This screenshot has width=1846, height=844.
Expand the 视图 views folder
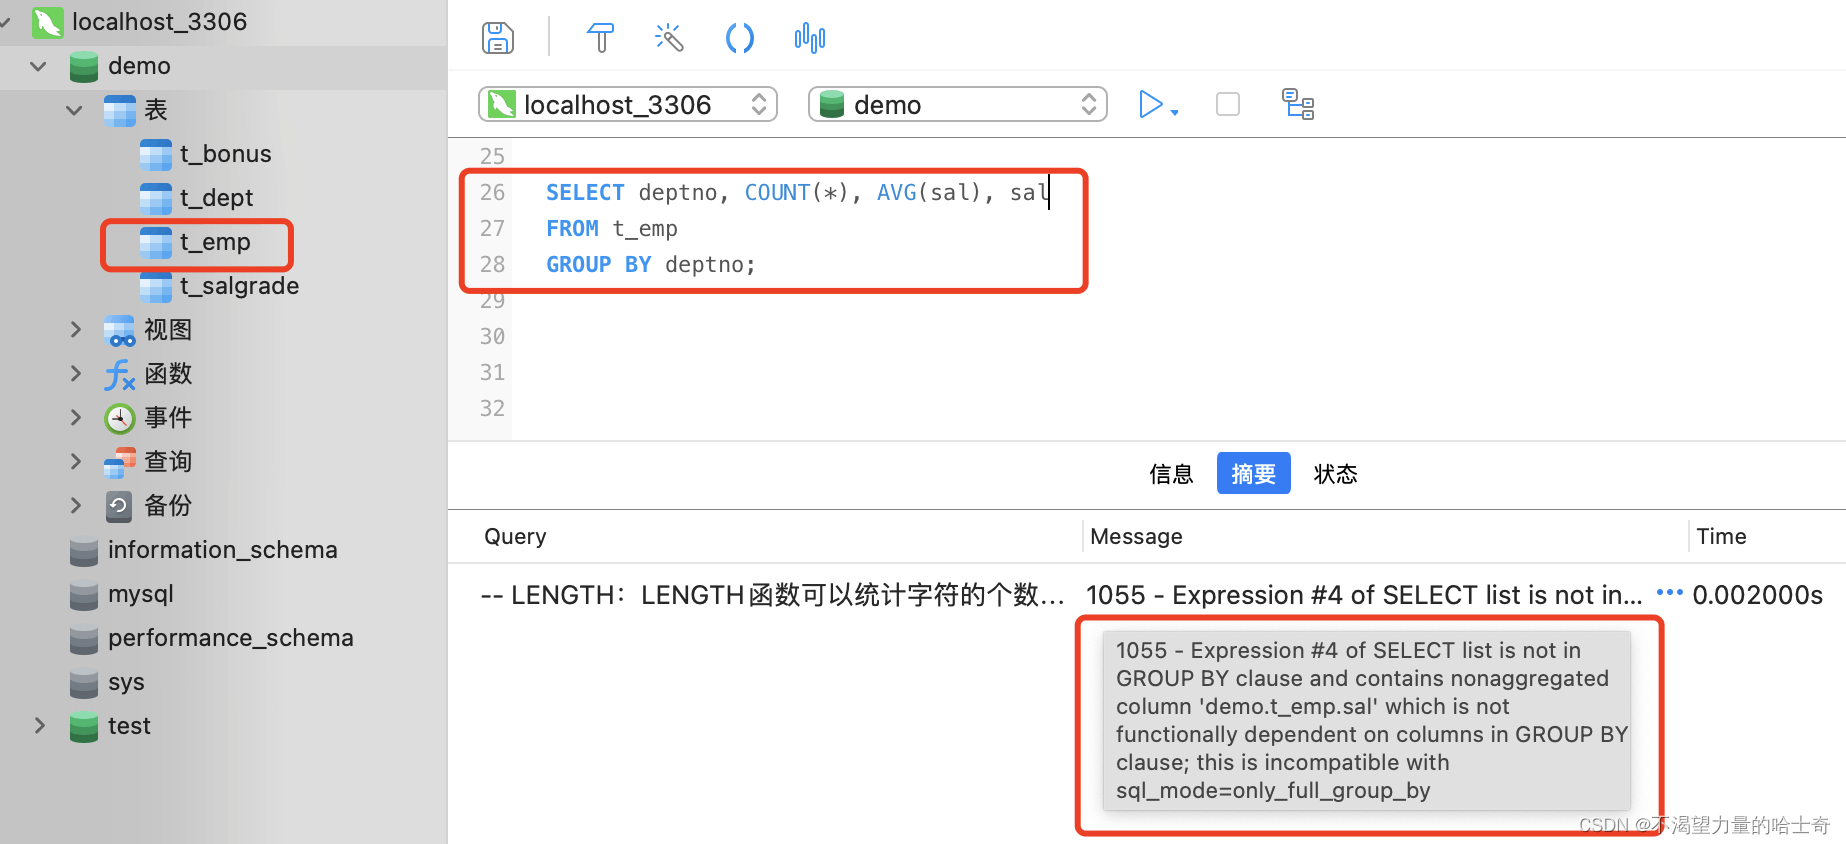(x=76, y=329)
